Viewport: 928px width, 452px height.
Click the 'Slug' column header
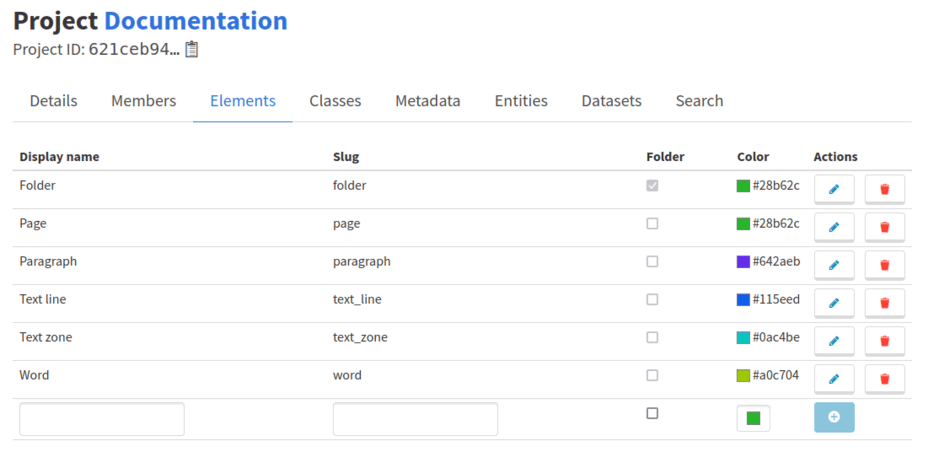point(346,157)
